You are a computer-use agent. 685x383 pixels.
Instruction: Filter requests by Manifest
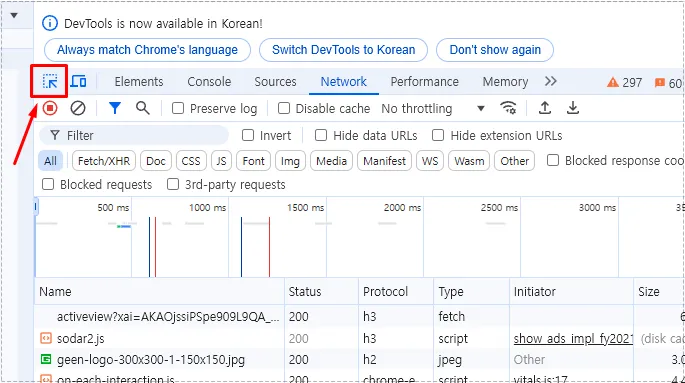[384, 161]
